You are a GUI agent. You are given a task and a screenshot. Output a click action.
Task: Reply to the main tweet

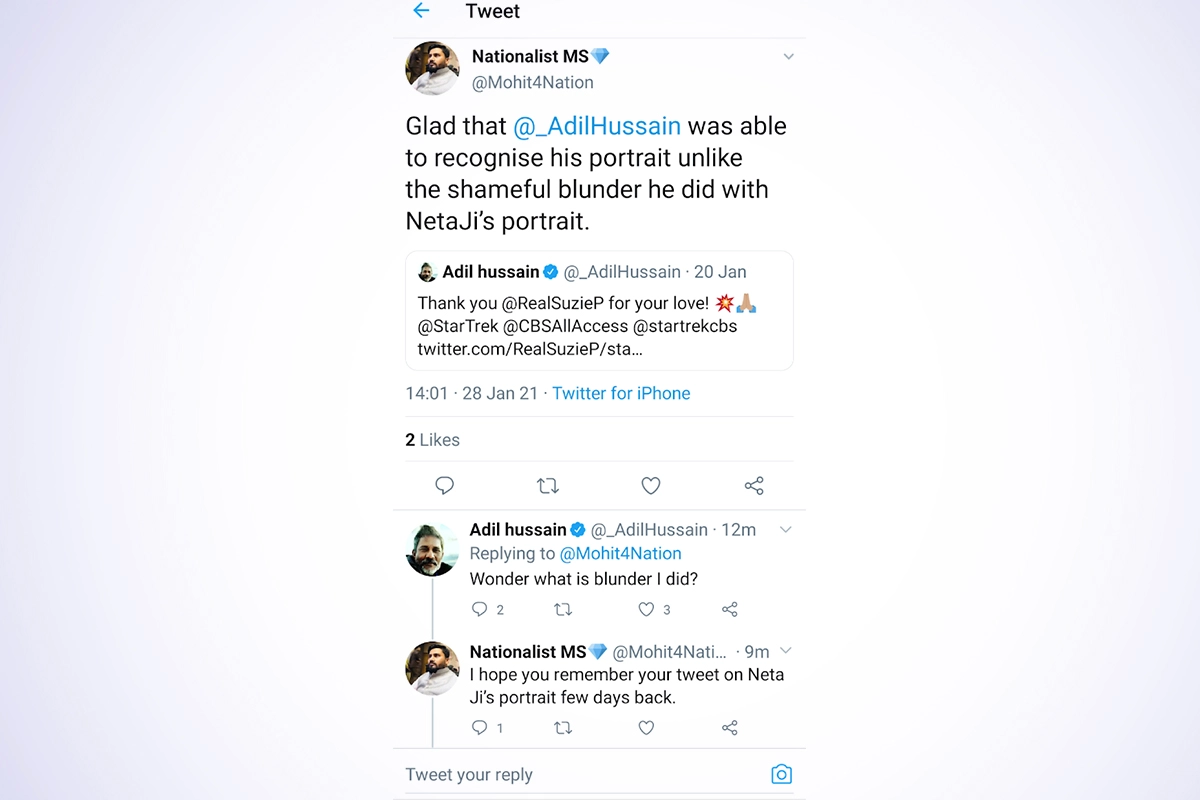pos(445,486)
